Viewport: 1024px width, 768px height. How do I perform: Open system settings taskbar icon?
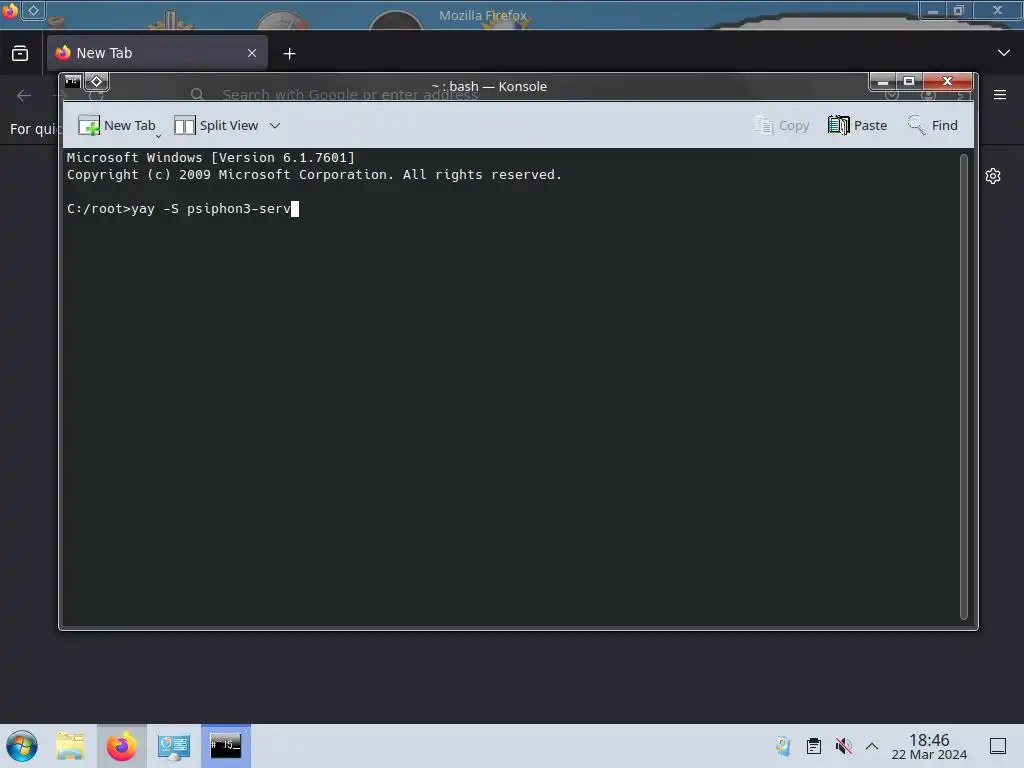174,746
